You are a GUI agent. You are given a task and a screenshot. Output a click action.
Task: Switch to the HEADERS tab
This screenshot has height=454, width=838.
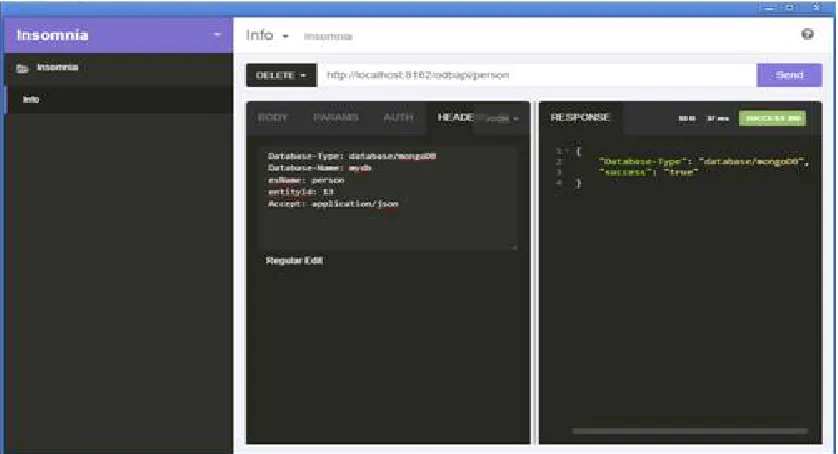click(x=455, y=117)
